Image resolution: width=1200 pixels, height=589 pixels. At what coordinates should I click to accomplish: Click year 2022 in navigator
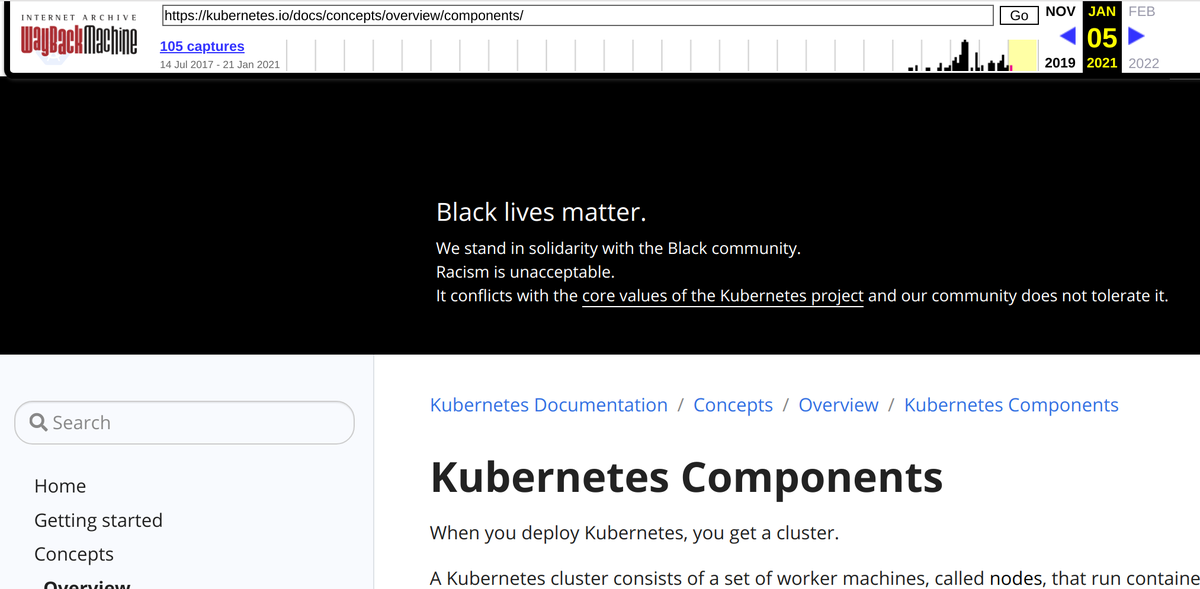coord(1143,62)
